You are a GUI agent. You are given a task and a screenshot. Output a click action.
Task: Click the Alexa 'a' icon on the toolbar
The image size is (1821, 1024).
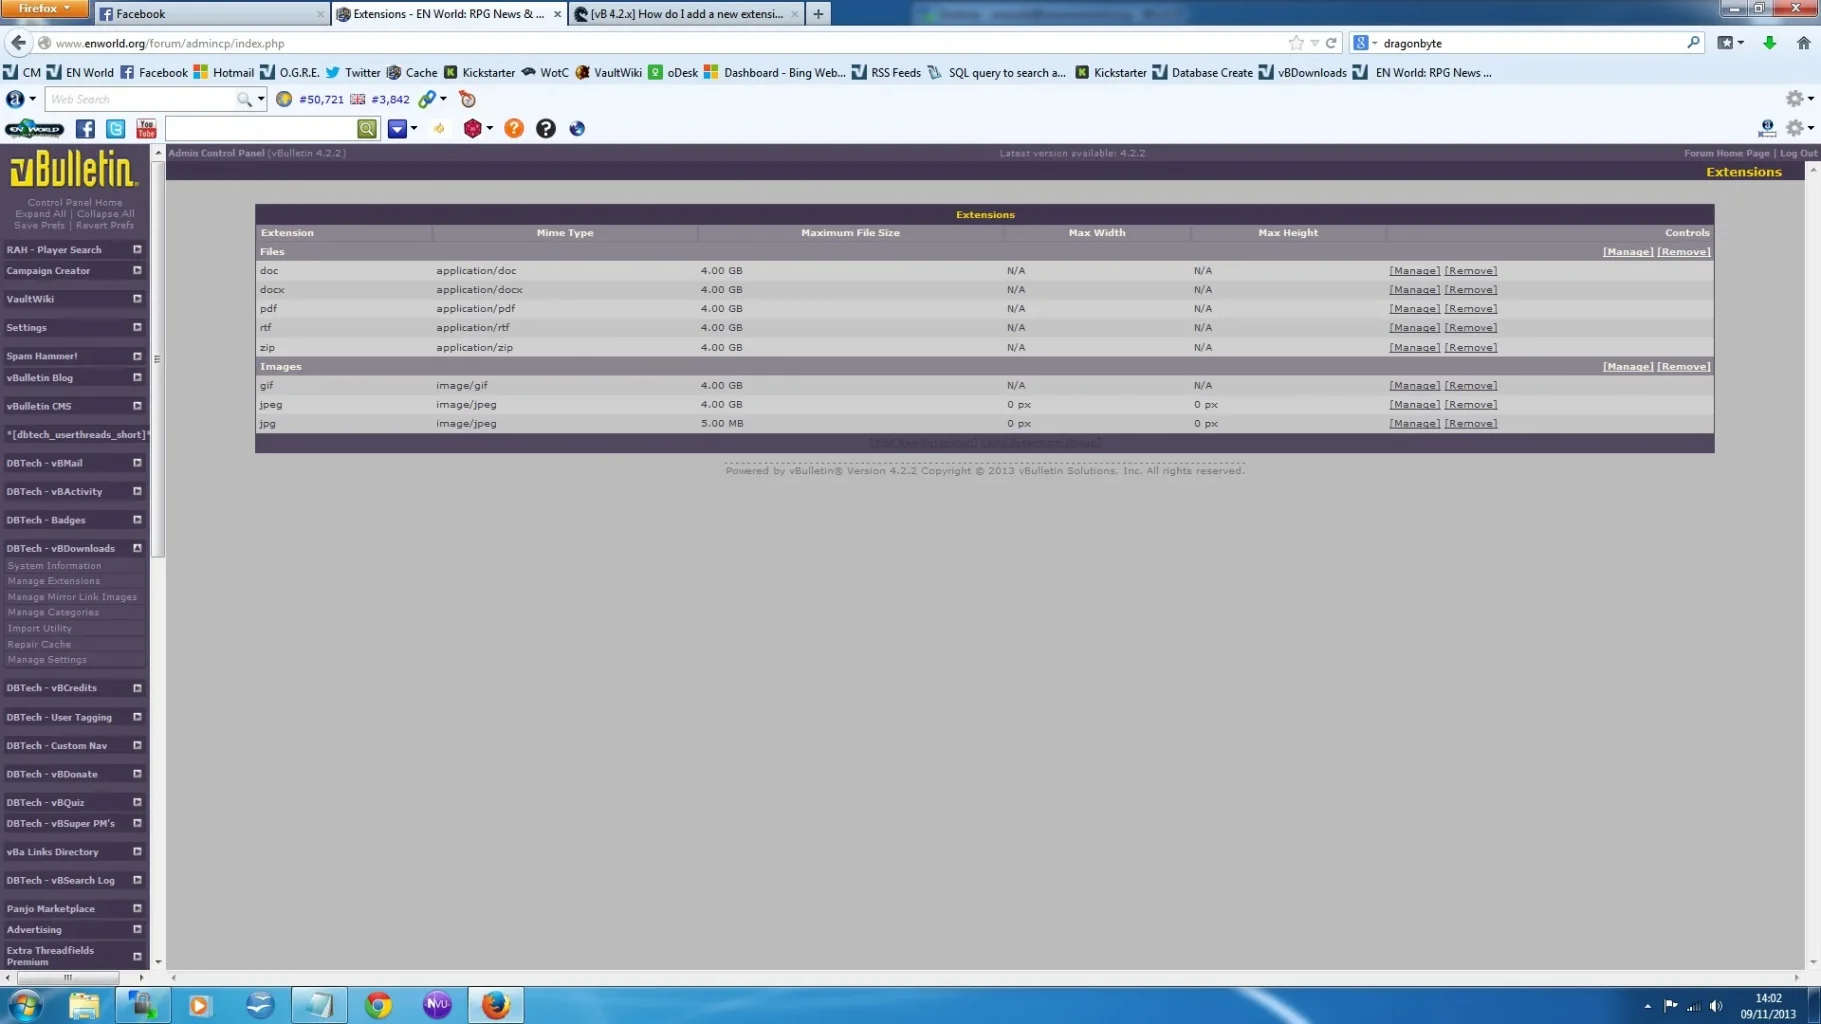15,99
